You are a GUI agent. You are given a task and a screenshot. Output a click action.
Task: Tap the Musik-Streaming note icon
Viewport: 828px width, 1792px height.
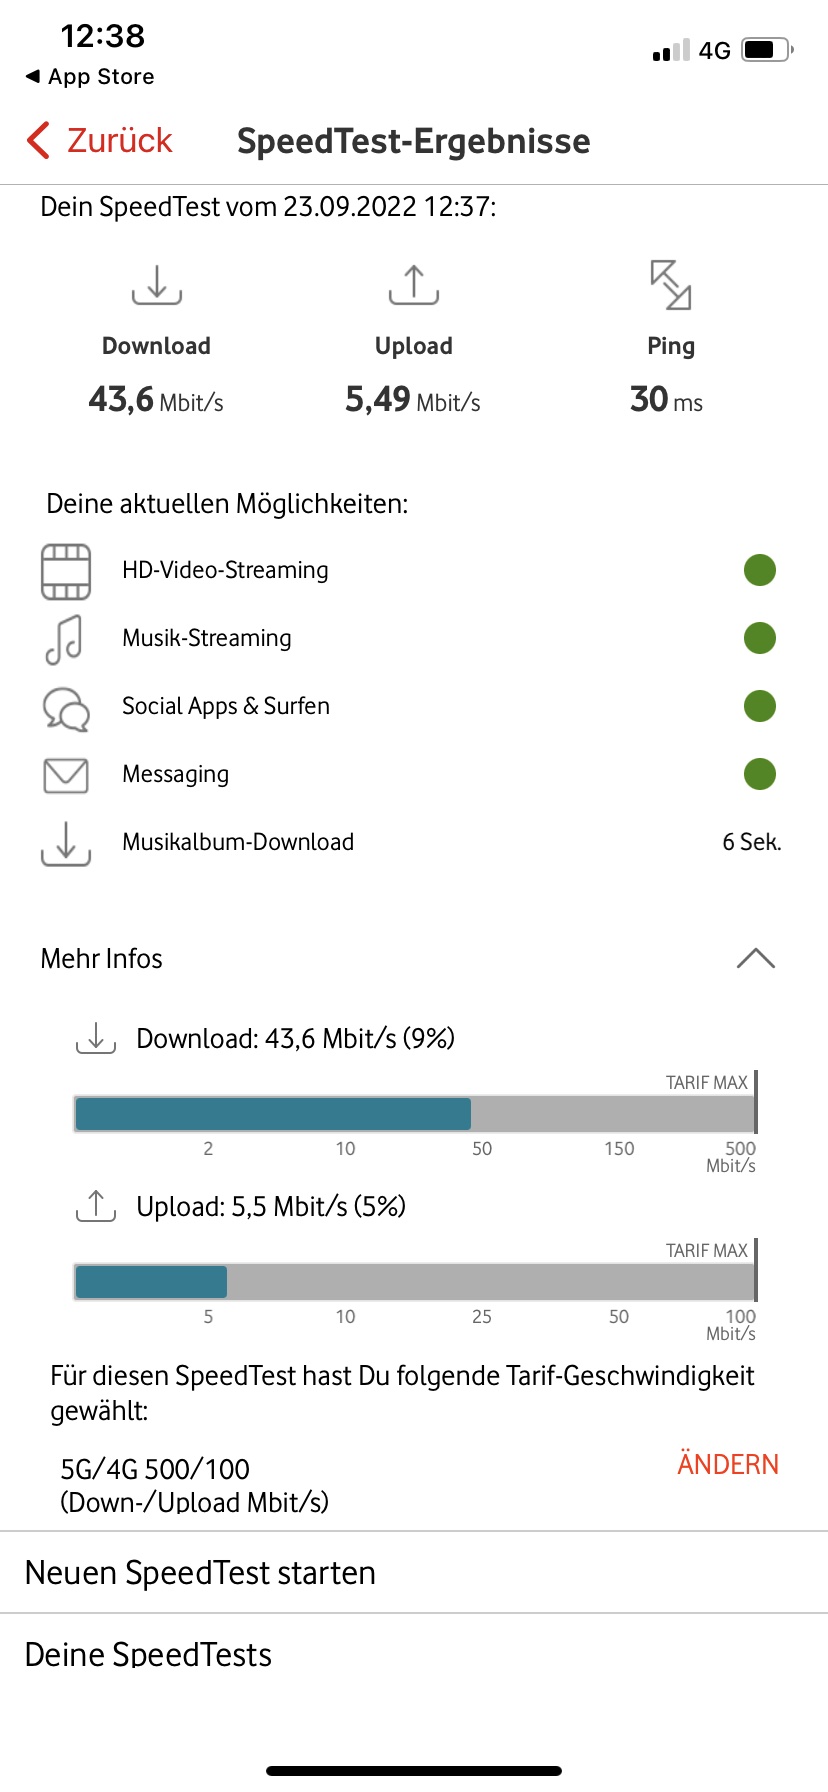coord(65,639)
